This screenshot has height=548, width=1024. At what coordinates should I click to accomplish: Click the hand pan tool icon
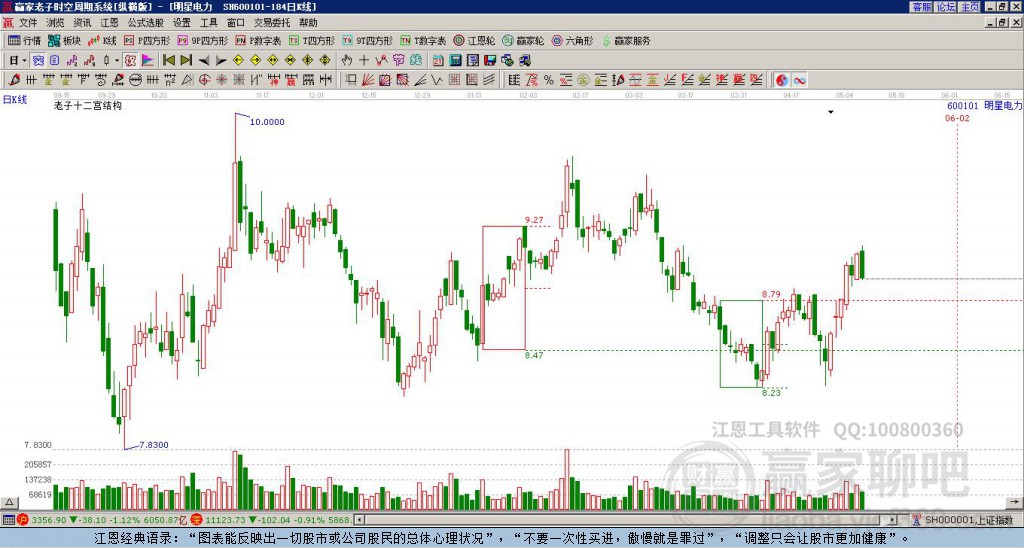click(x=349, y=60)
